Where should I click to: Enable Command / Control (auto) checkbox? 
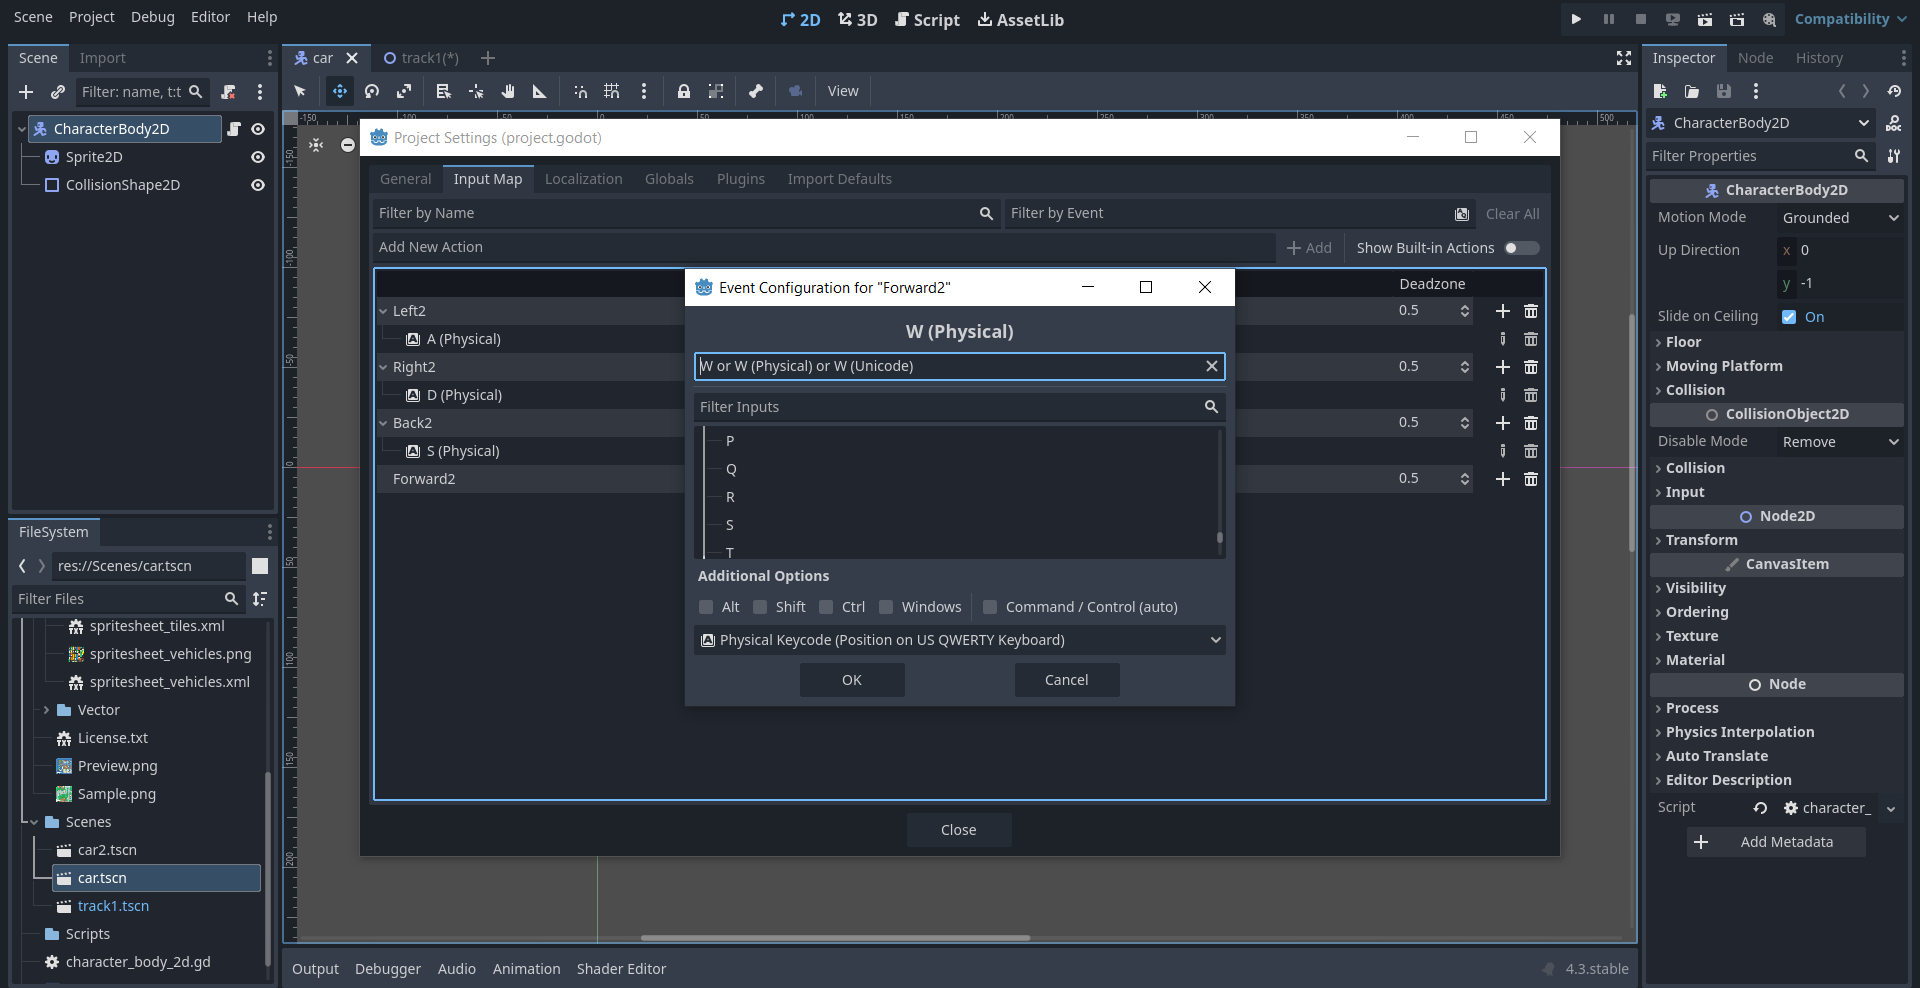990,607
